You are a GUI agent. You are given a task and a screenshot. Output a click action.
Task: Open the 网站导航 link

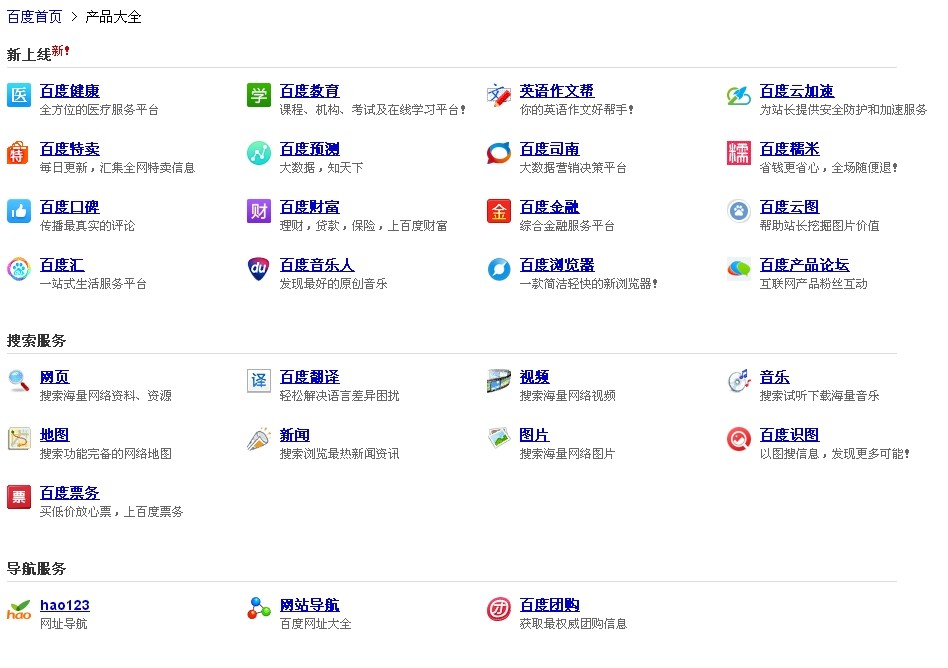(x=310, y=605)
